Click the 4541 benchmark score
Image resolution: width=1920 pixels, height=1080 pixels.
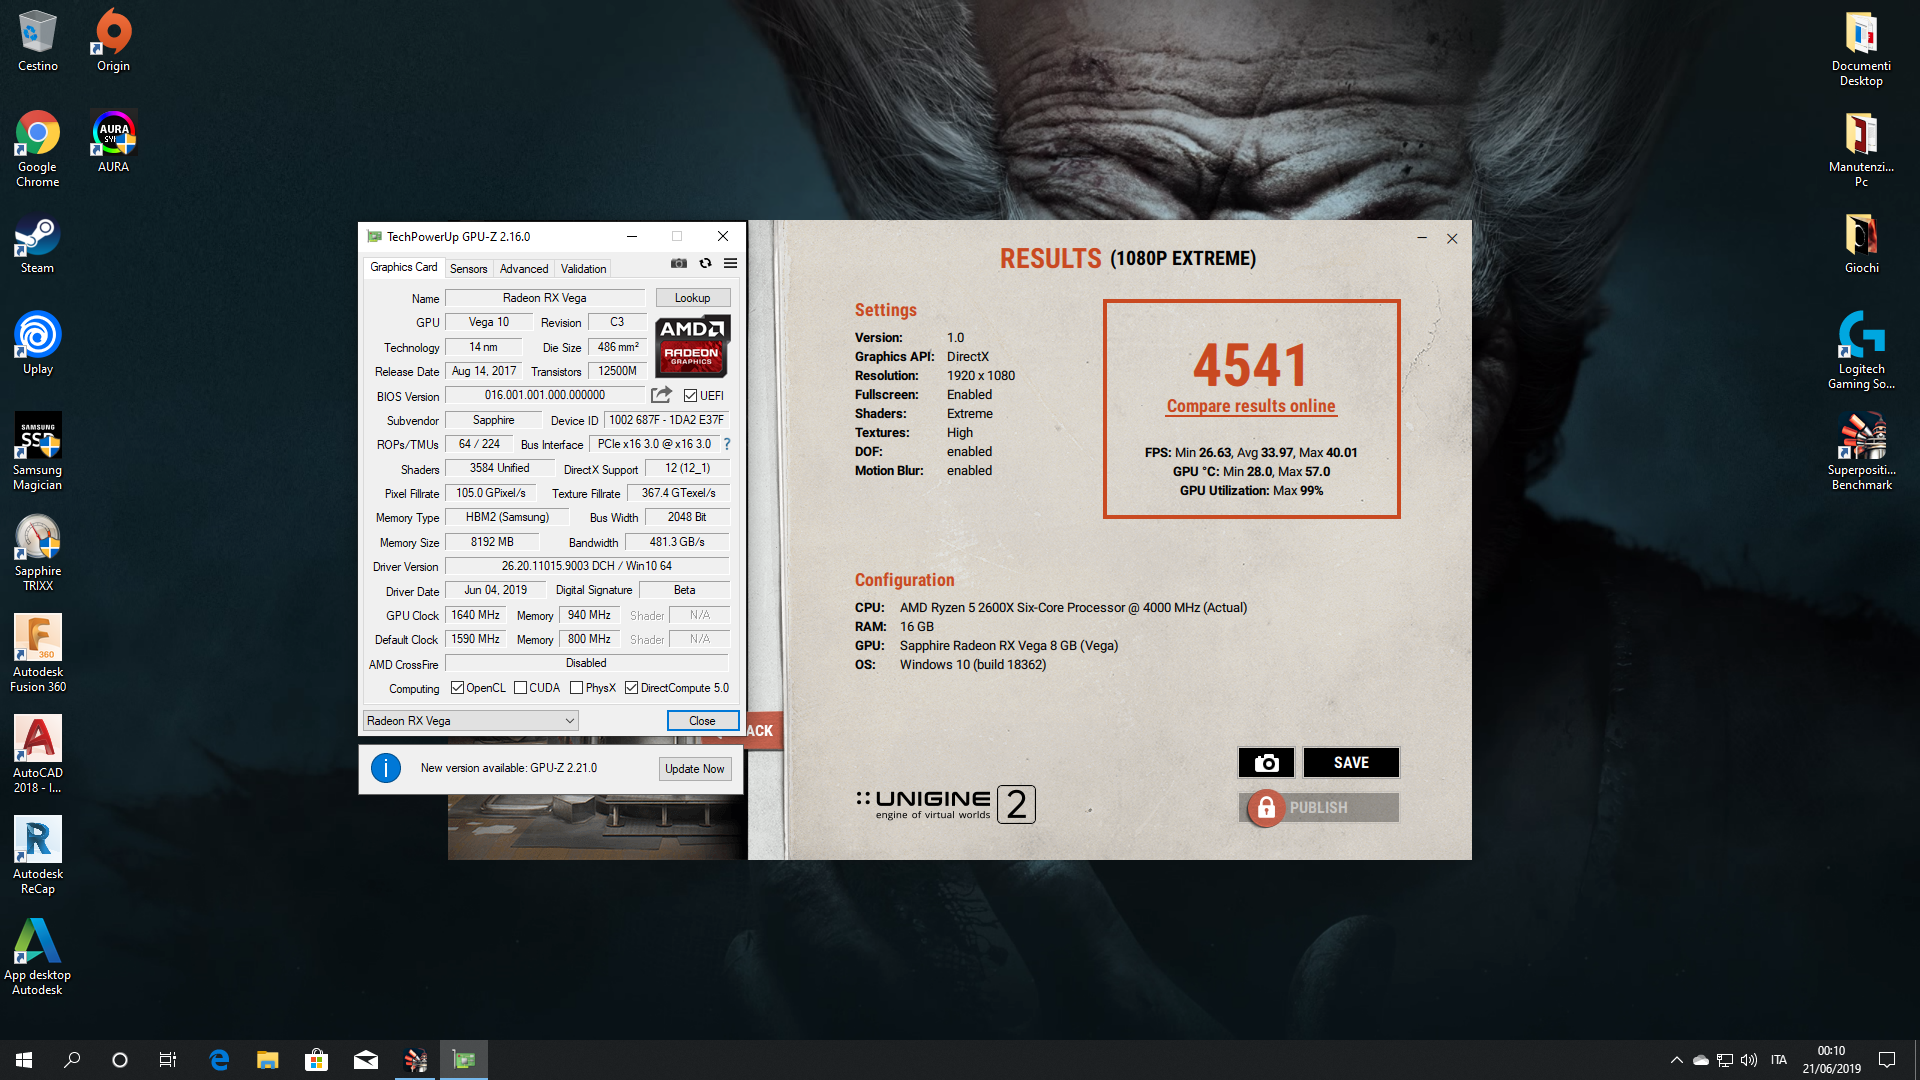click(1251, 364)
